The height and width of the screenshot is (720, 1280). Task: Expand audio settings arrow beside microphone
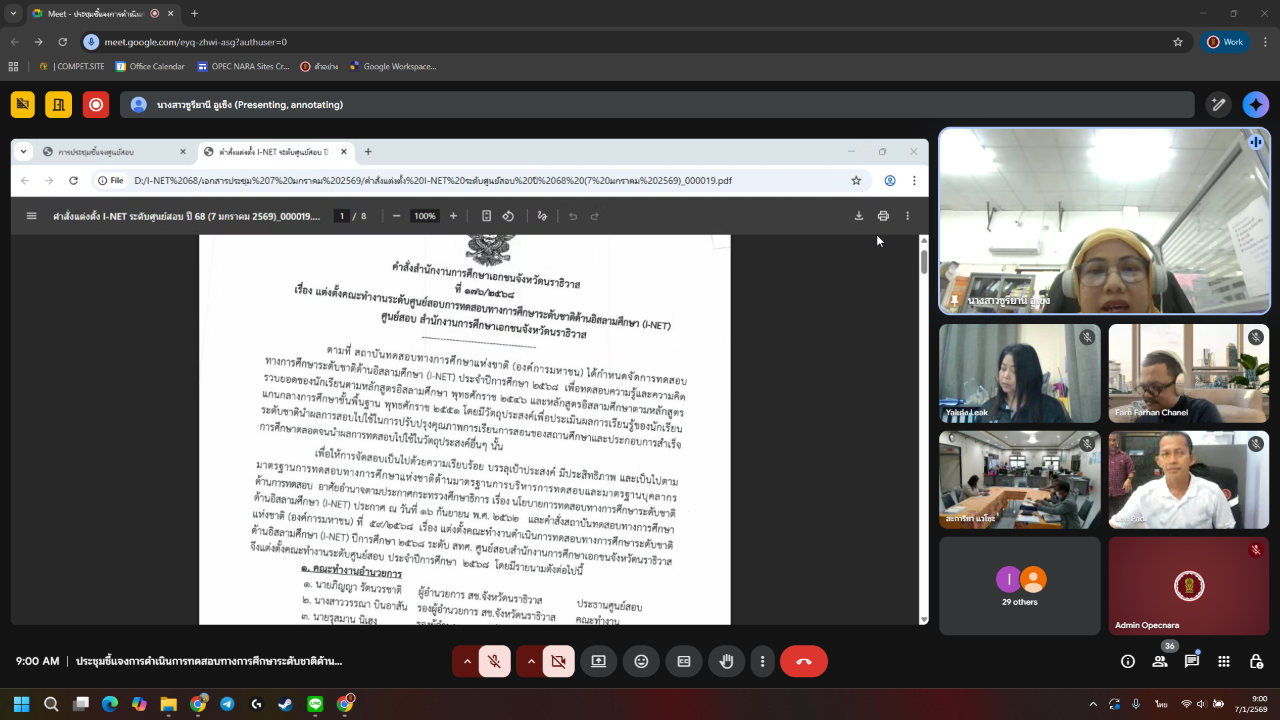click(466, 661)
